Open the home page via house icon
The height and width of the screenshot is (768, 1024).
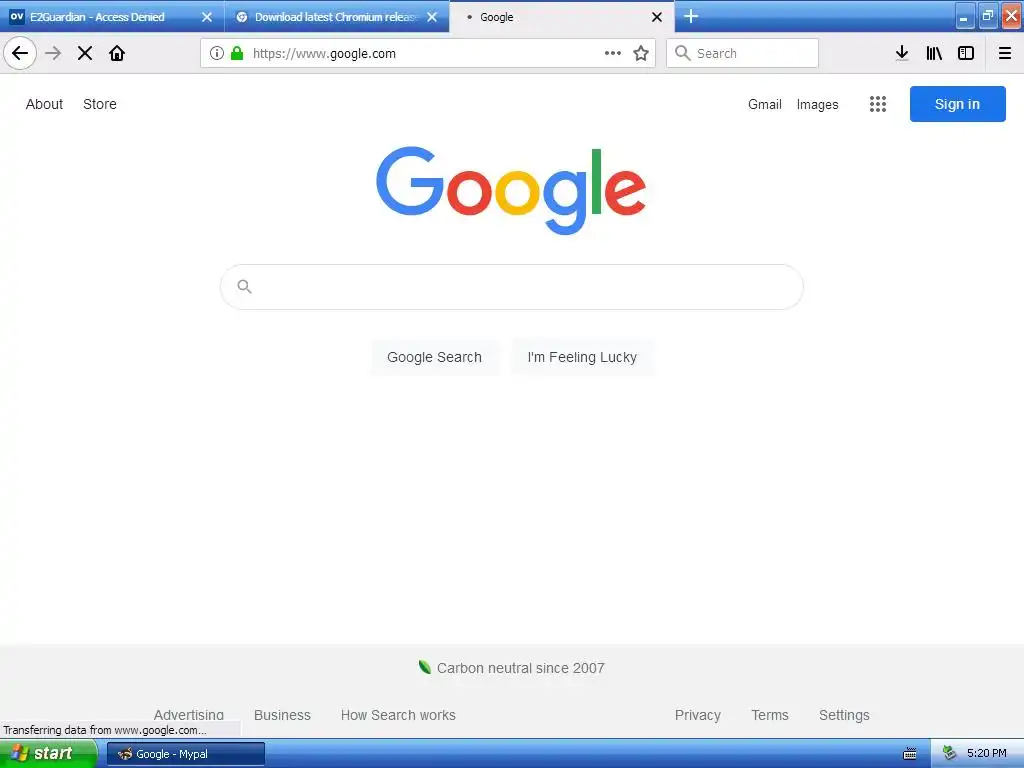117,53
